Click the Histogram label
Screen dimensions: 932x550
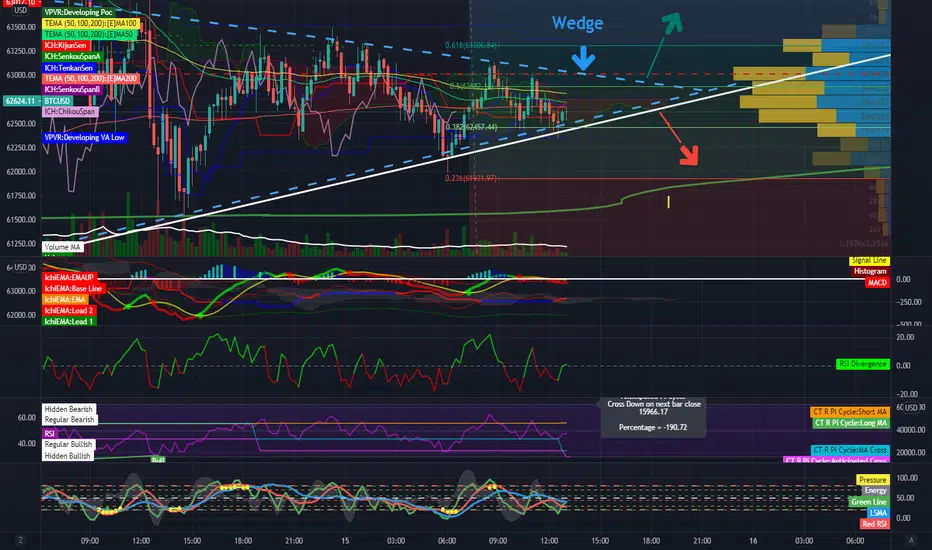pos(870,271)
